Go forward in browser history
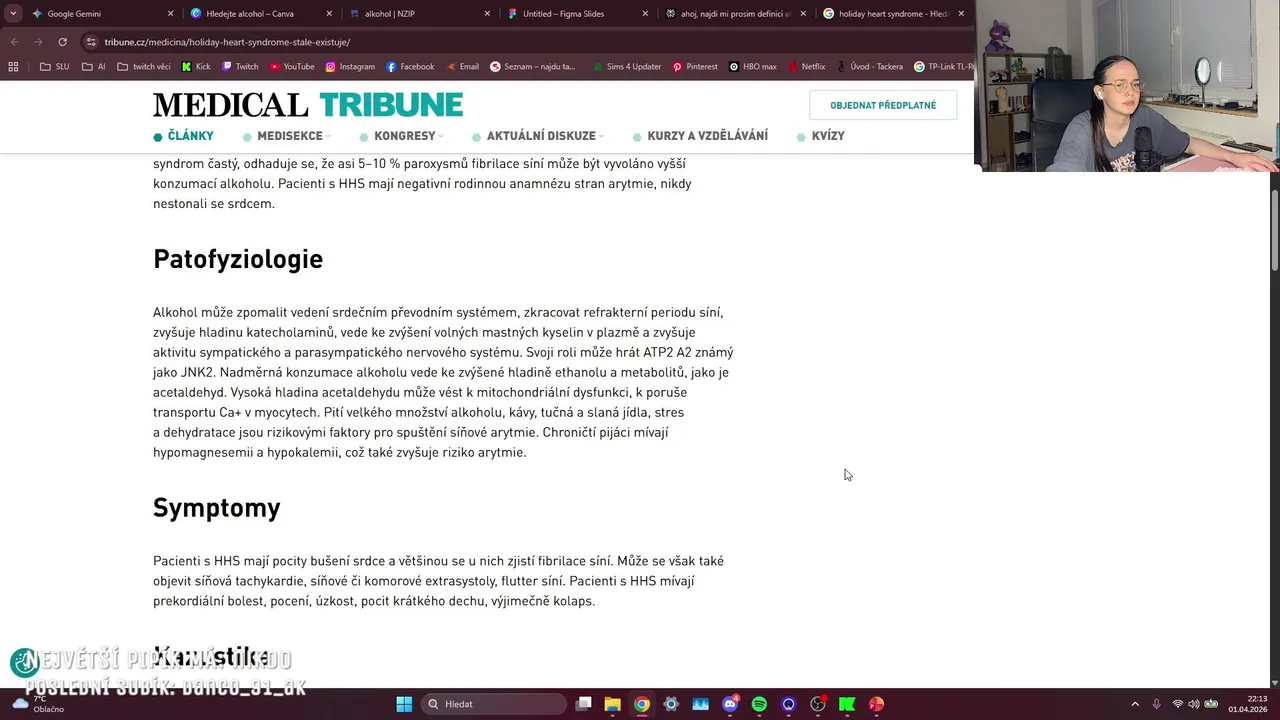 click(38, 42)
